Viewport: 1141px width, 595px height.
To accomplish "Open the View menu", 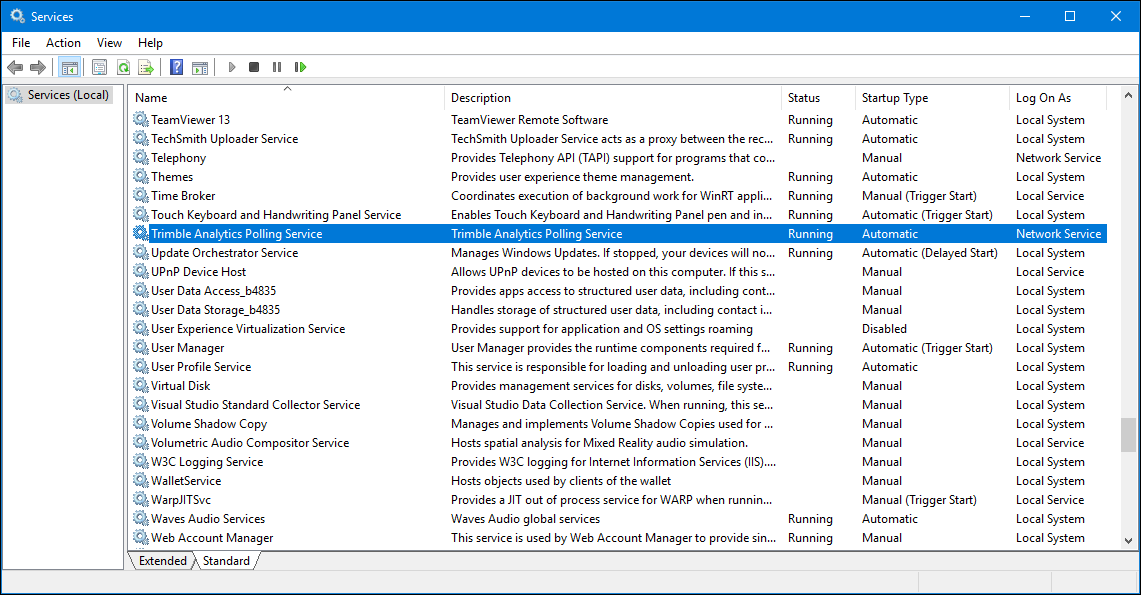I will (x=109, y=43).
